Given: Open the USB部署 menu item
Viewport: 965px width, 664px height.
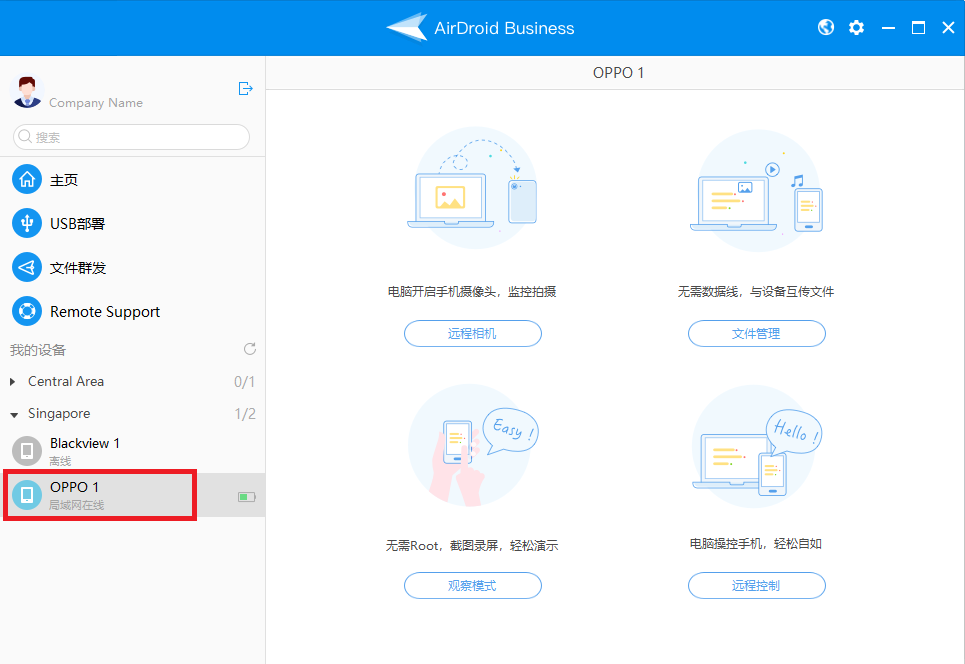Looking at the screenshot, I should pyautogui.click(x=133, y=223).
